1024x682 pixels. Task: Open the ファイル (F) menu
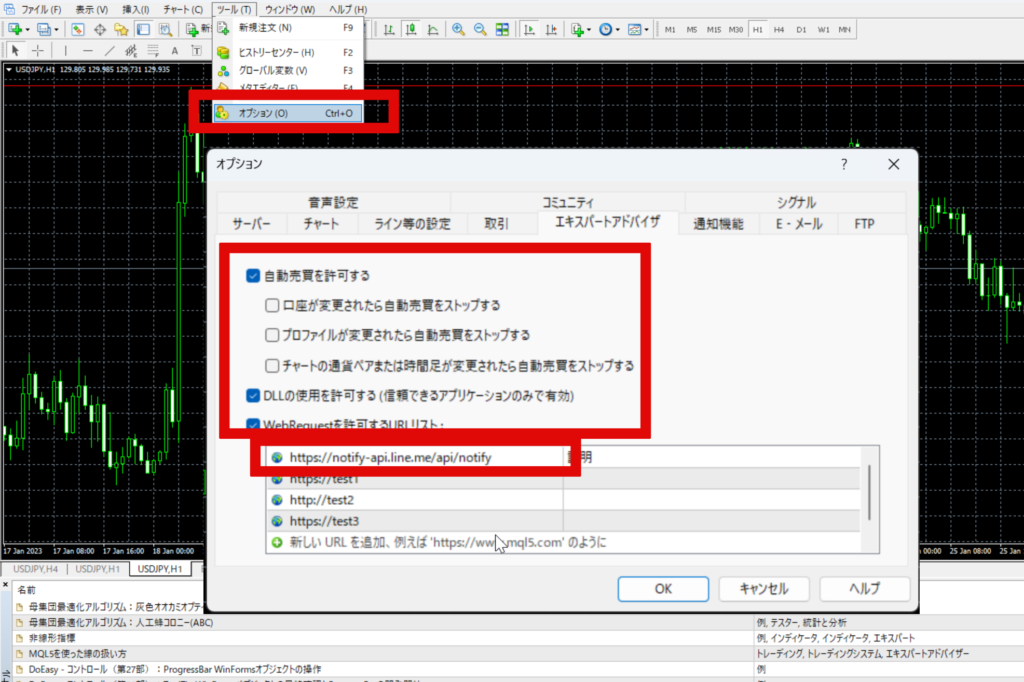tap(40, 10)
